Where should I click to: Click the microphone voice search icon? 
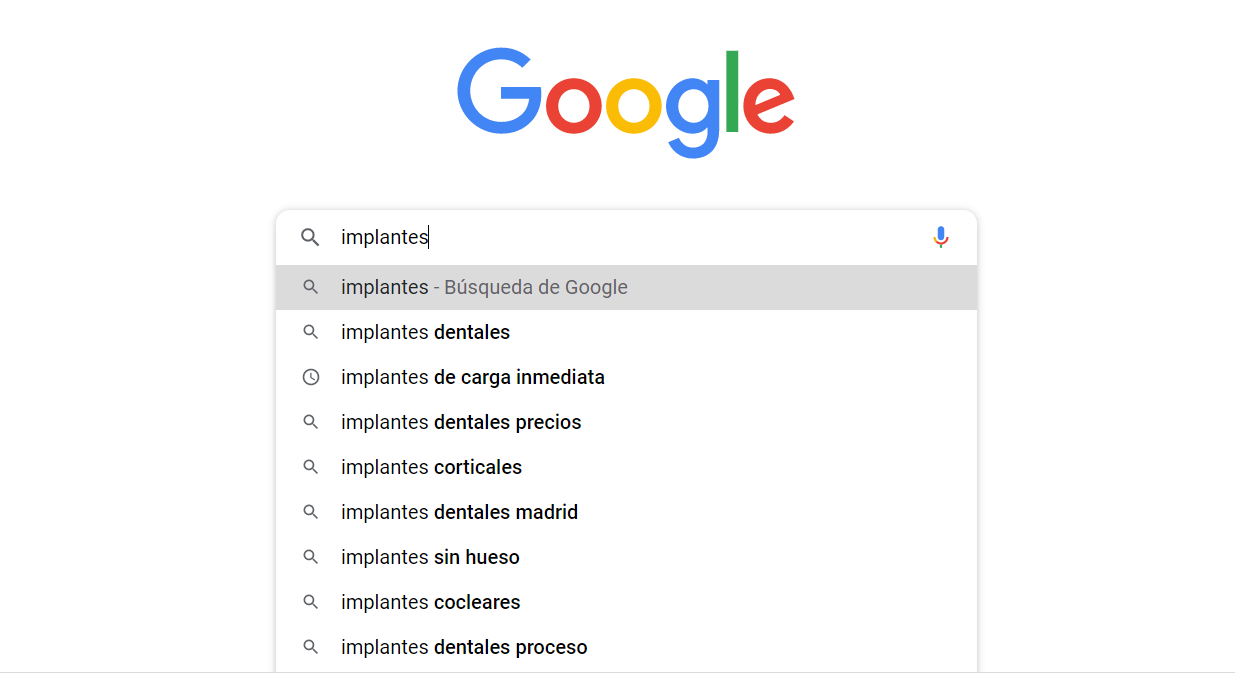coord(940,237)
